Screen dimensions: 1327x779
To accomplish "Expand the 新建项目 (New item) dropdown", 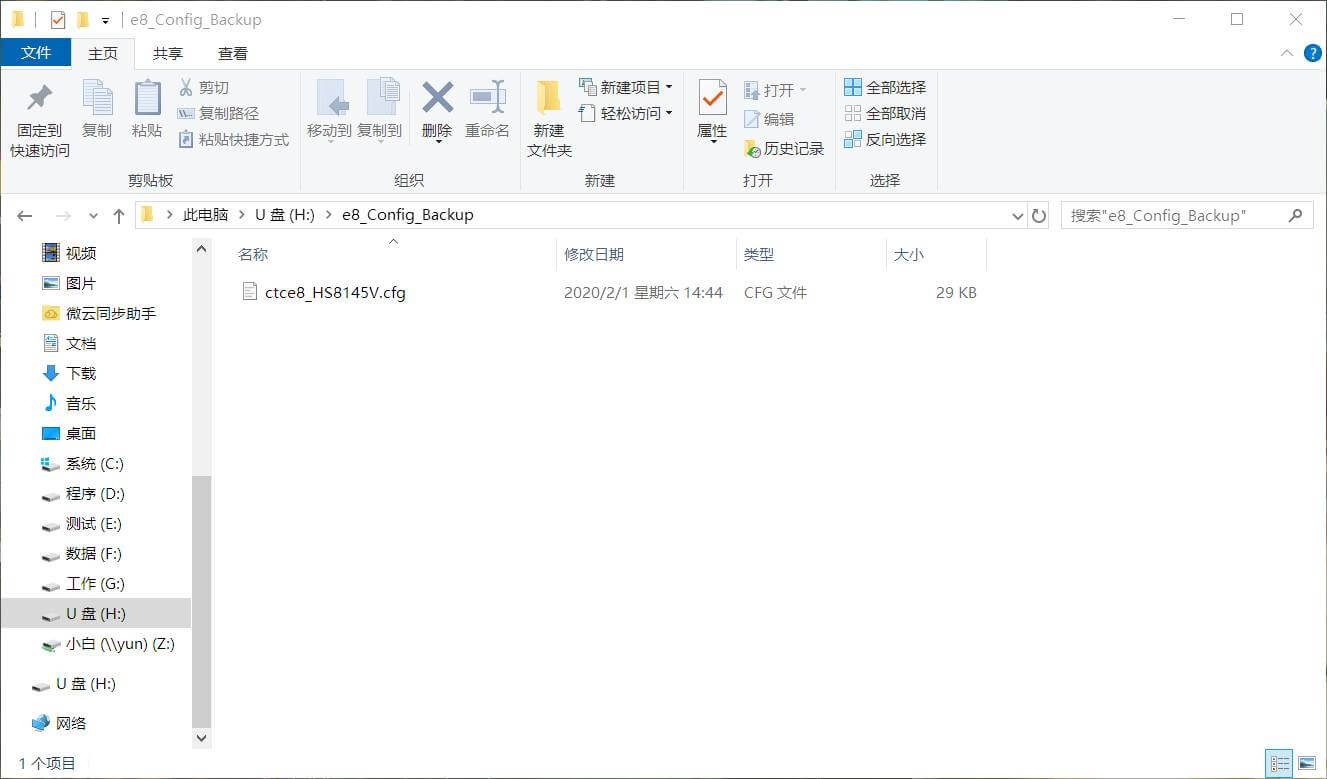I will (623, 87).
